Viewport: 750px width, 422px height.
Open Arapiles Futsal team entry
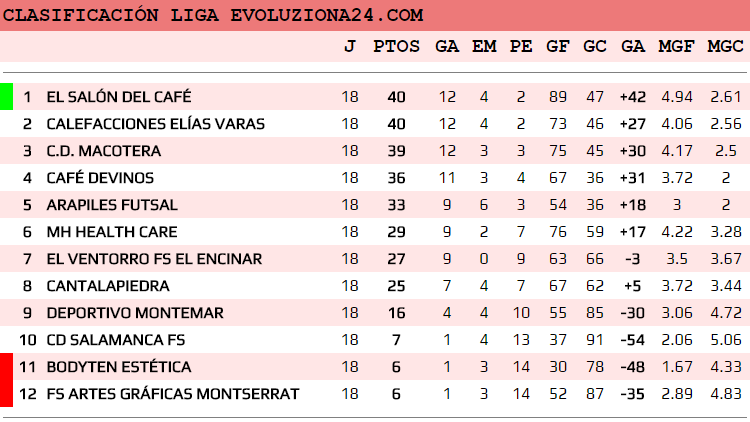(x=112, y=205)
